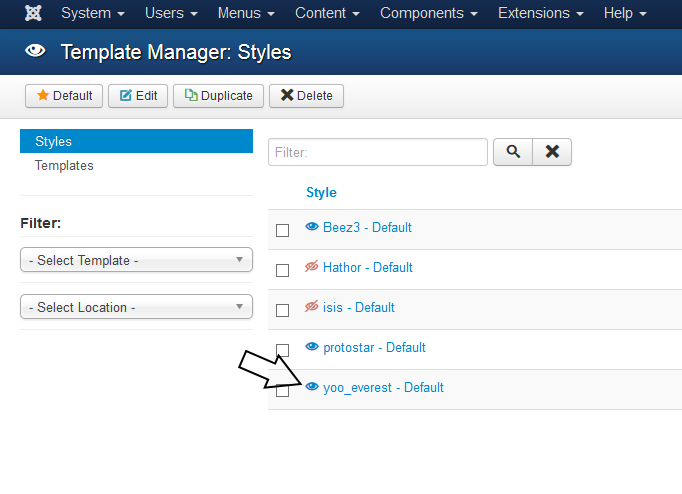Sort by the Style column header

click(x=321, y=192)
